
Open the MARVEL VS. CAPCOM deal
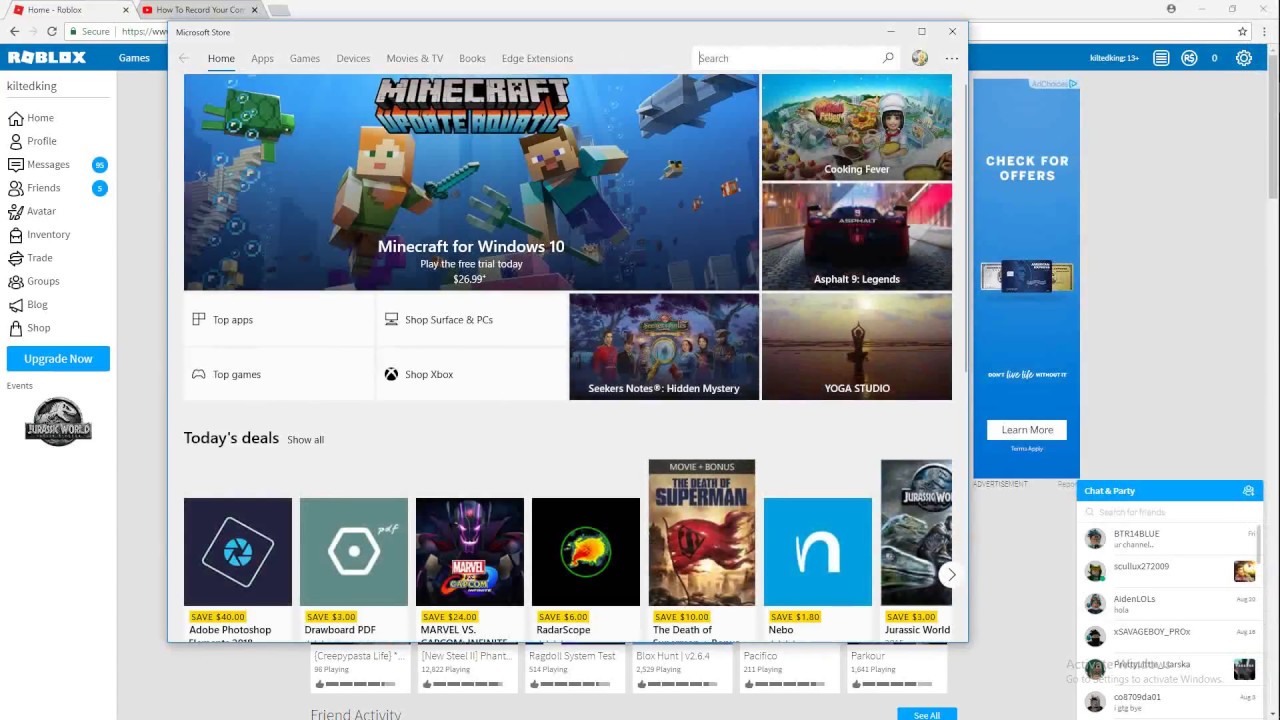(x=470, y=569)
